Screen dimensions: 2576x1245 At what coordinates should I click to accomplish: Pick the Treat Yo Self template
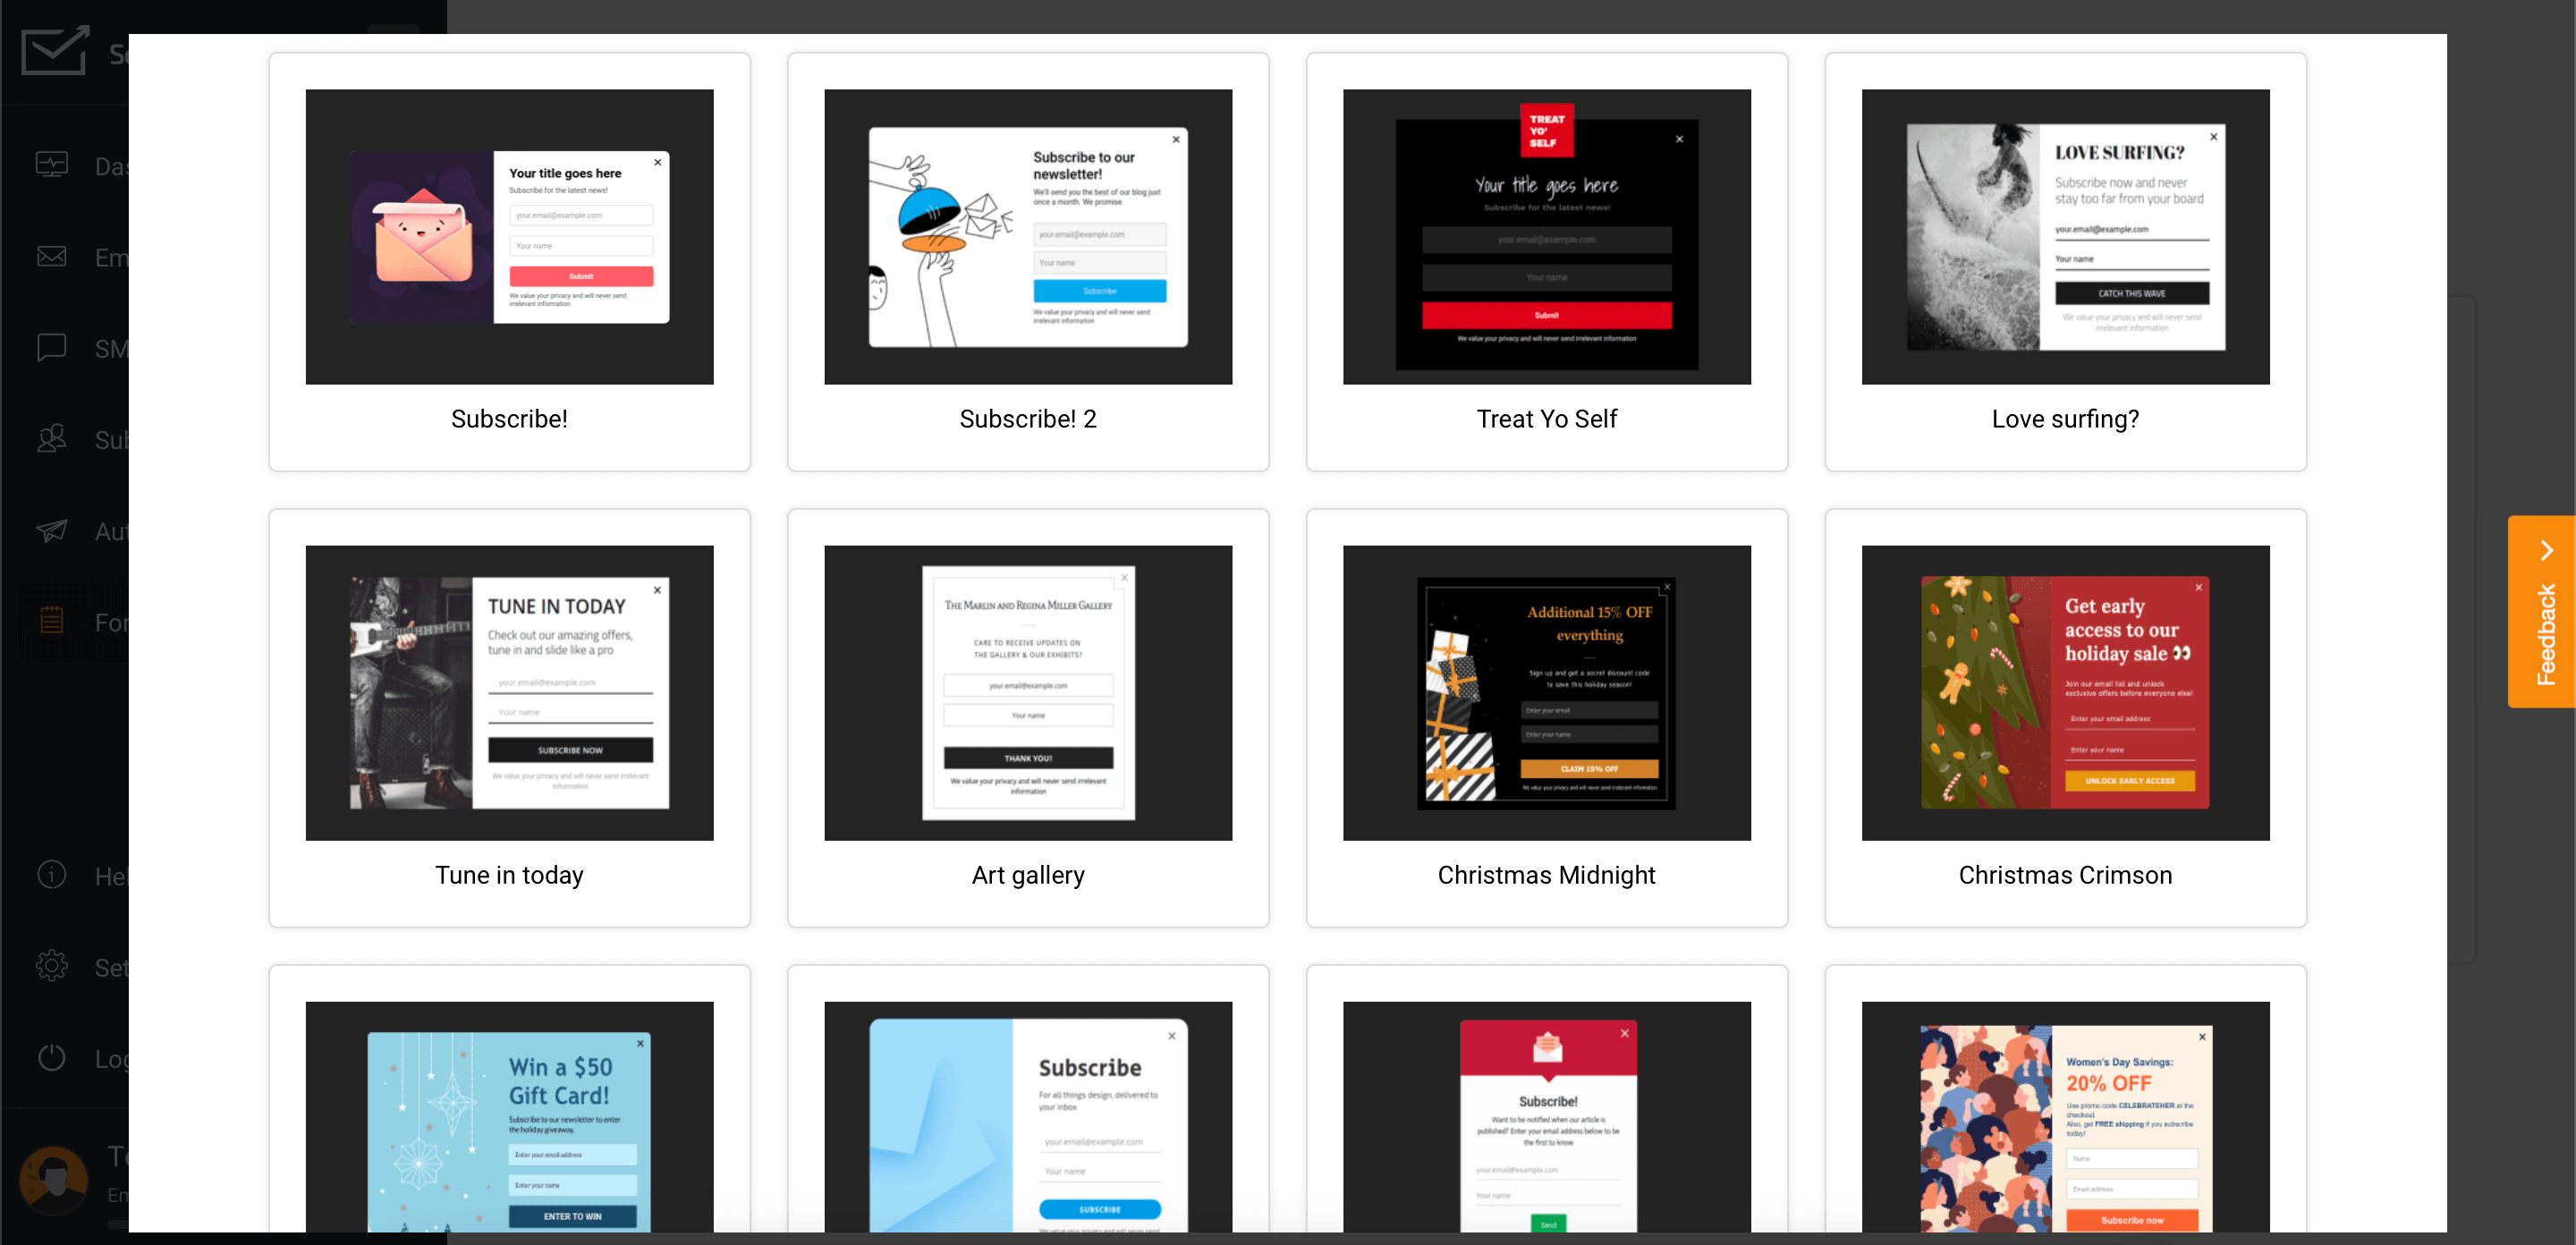coord(1547,262)
